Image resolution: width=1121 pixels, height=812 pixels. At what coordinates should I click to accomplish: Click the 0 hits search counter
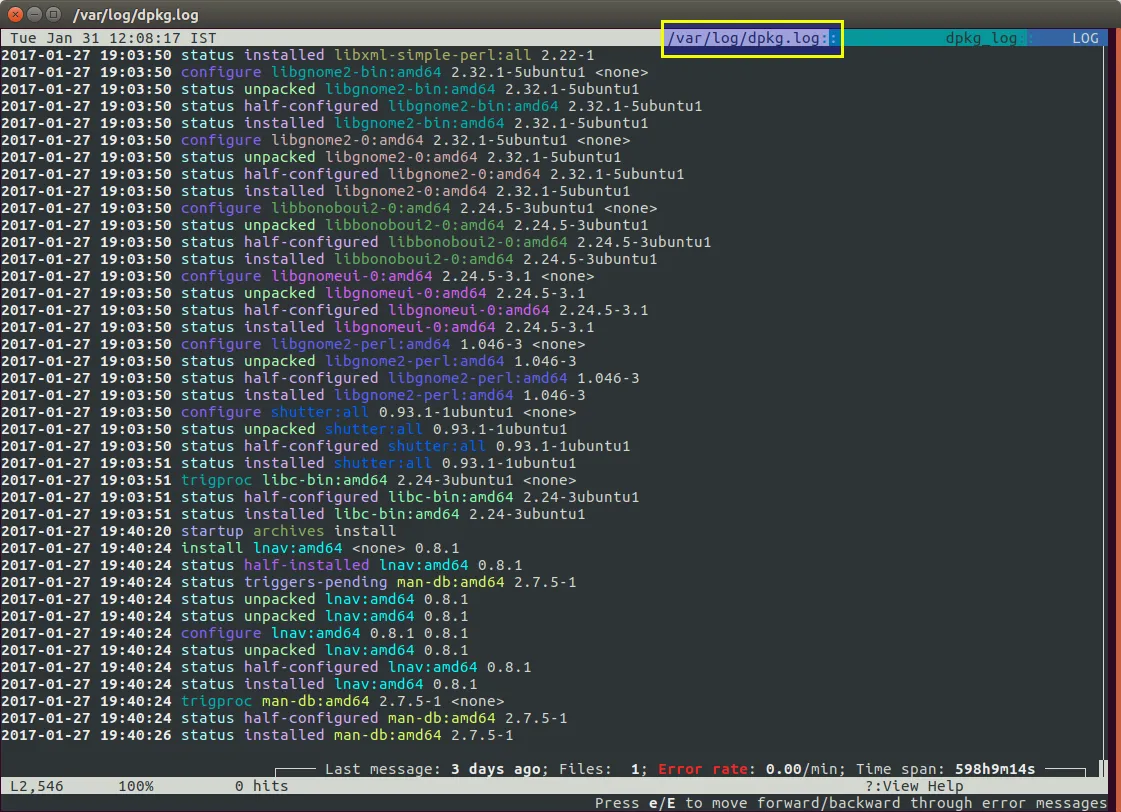tap(261, 786)
